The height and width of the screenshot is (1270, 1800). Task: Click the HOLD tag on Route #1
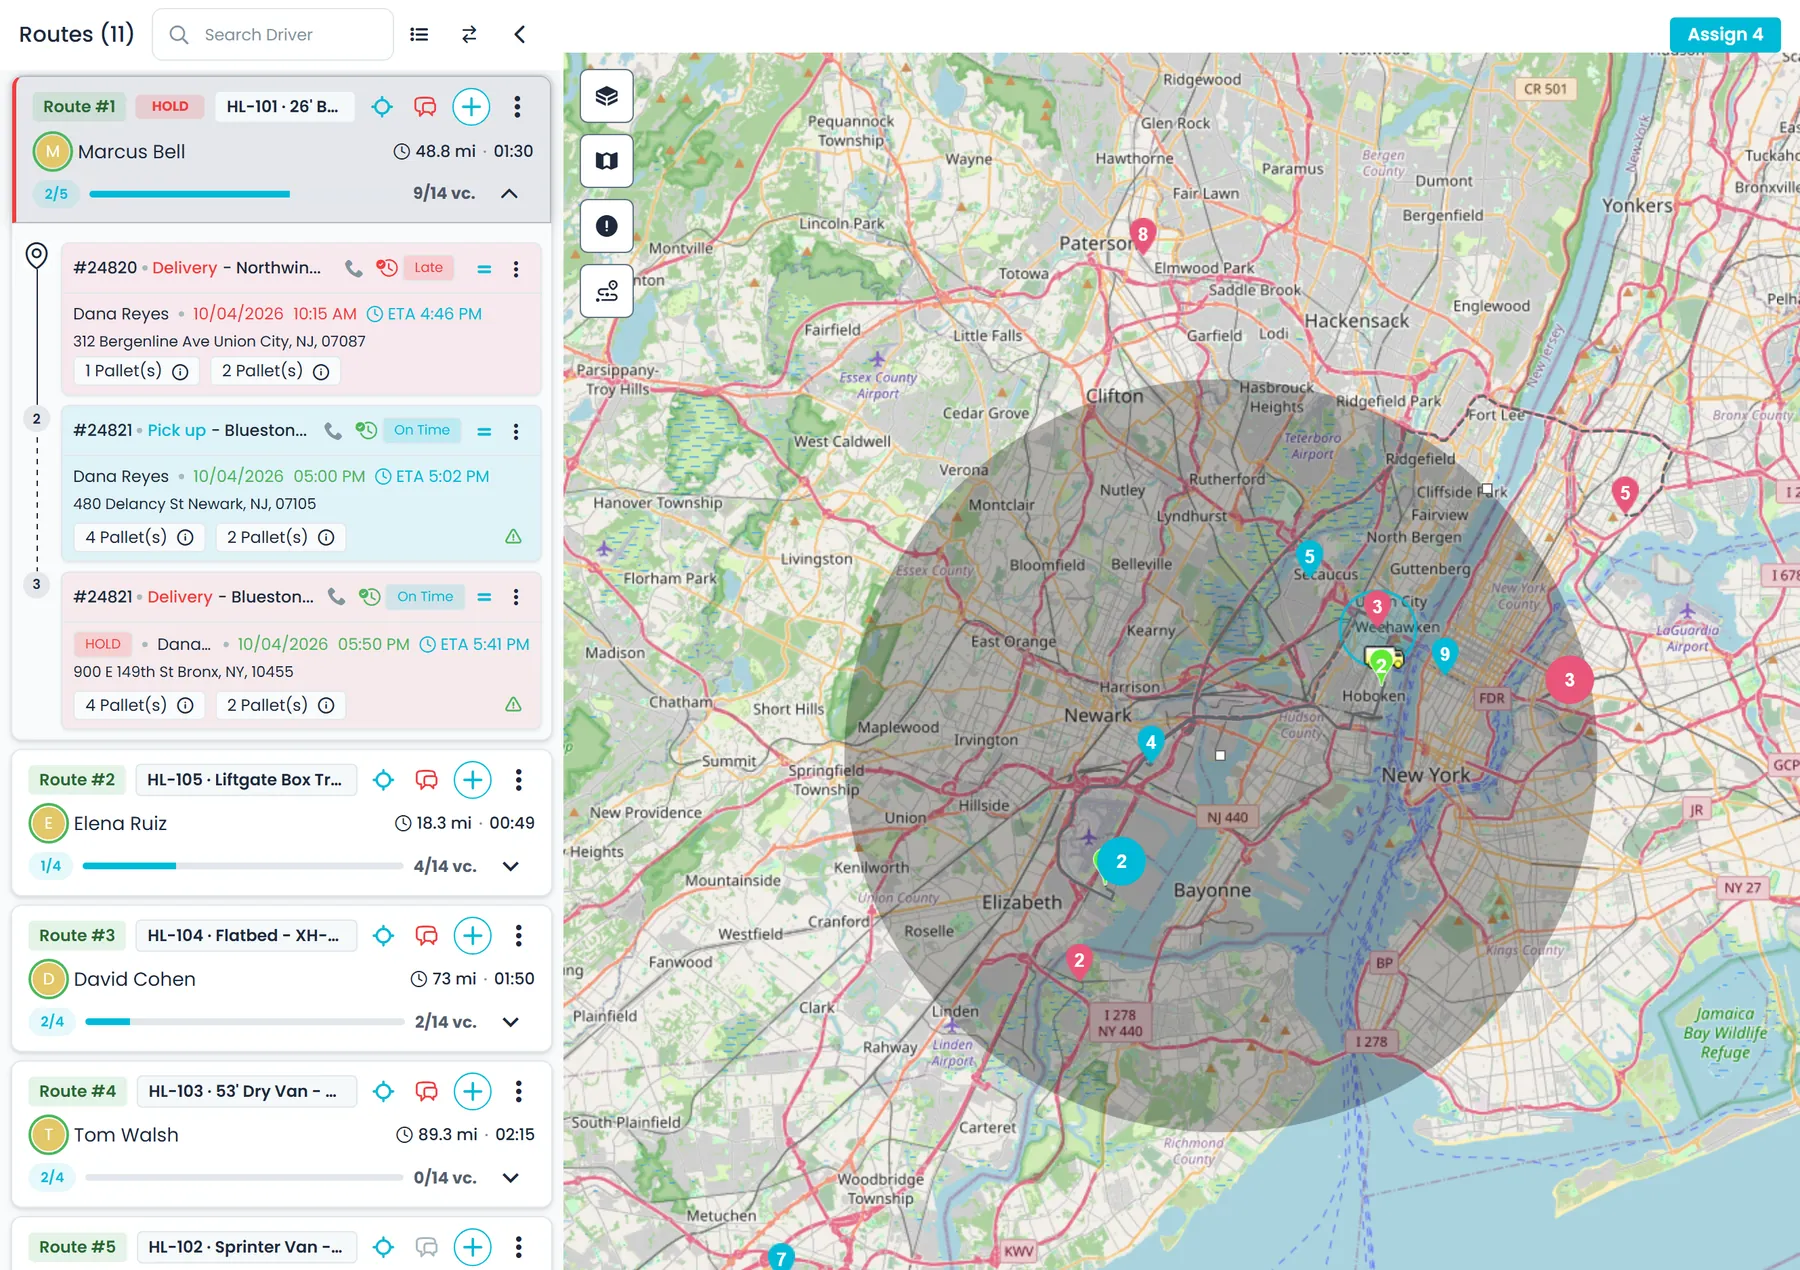(170, 107)
